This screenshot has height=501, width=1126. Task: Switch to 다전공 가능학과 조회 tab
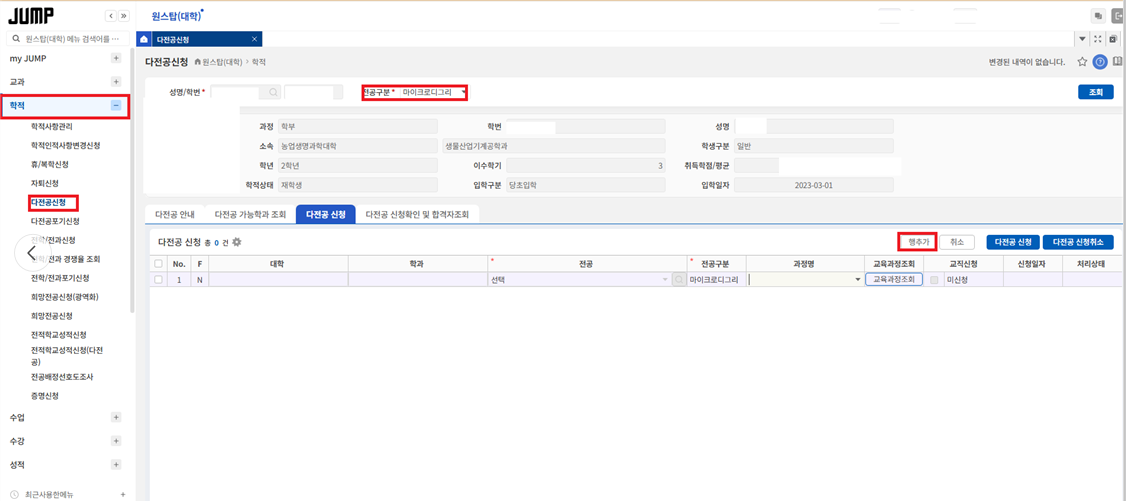coord(250,215)
